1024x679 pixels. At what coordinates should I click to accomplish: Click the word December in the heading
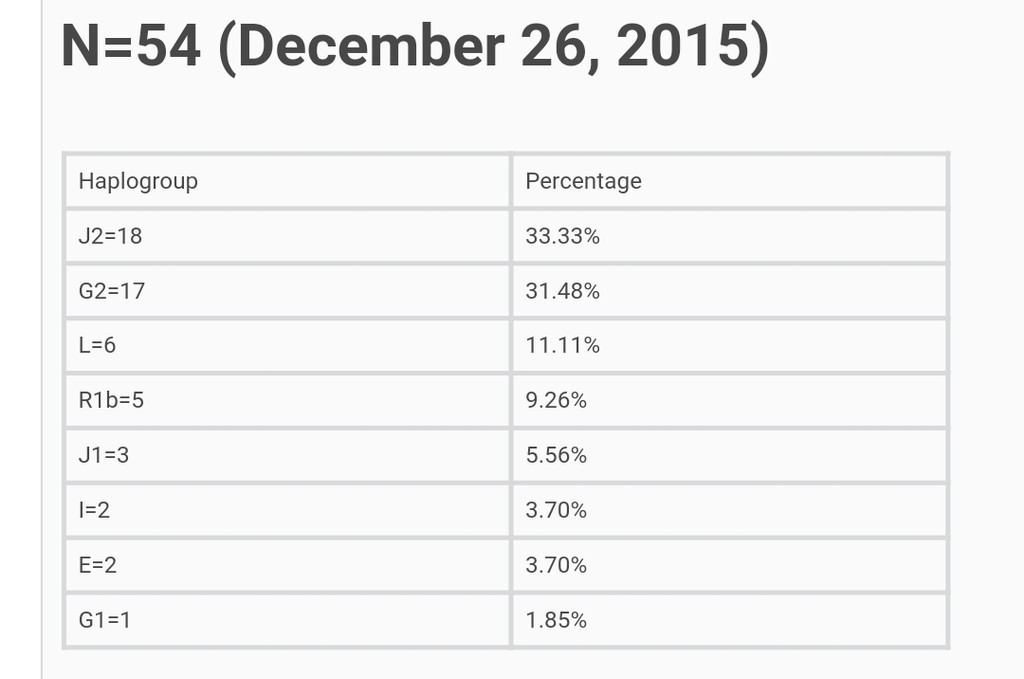(372, 46)
